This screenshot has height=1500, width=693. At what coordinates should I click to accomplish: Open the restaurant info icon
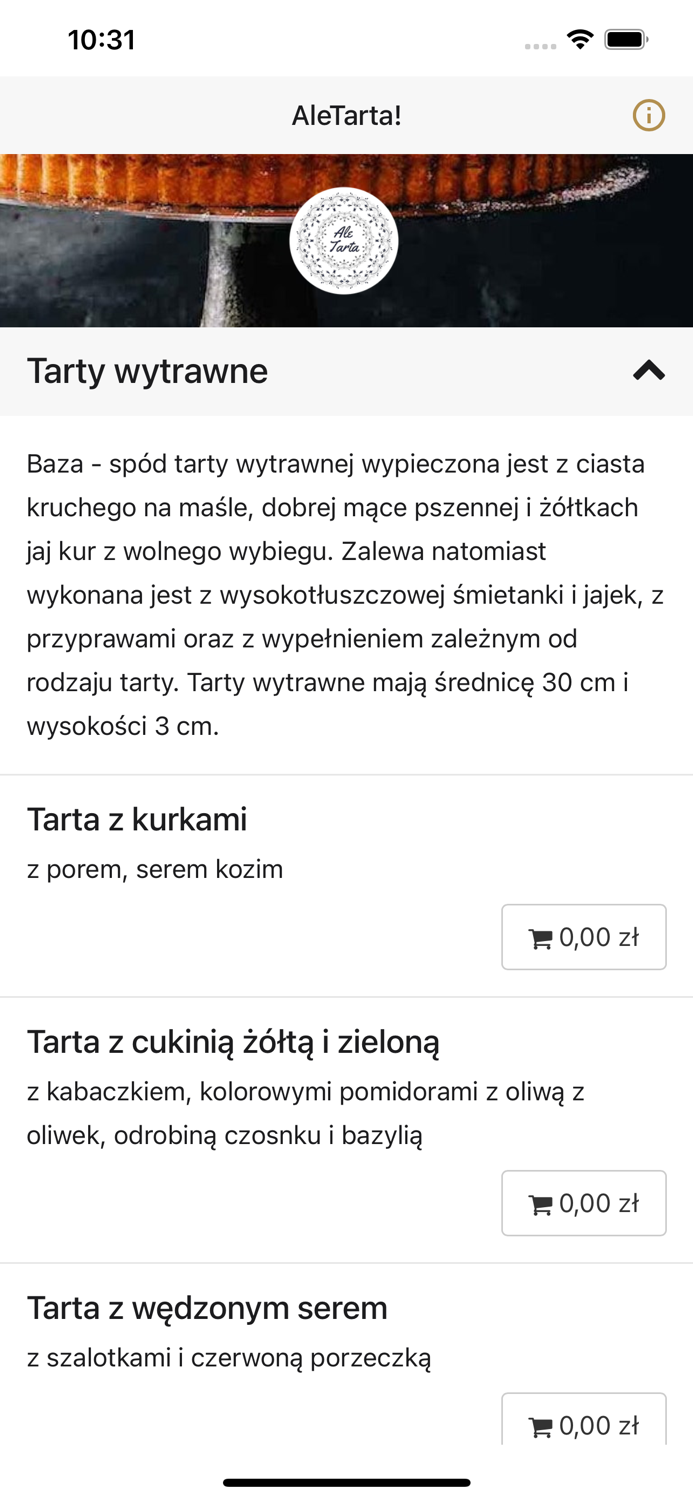click(x=649, y=116)
